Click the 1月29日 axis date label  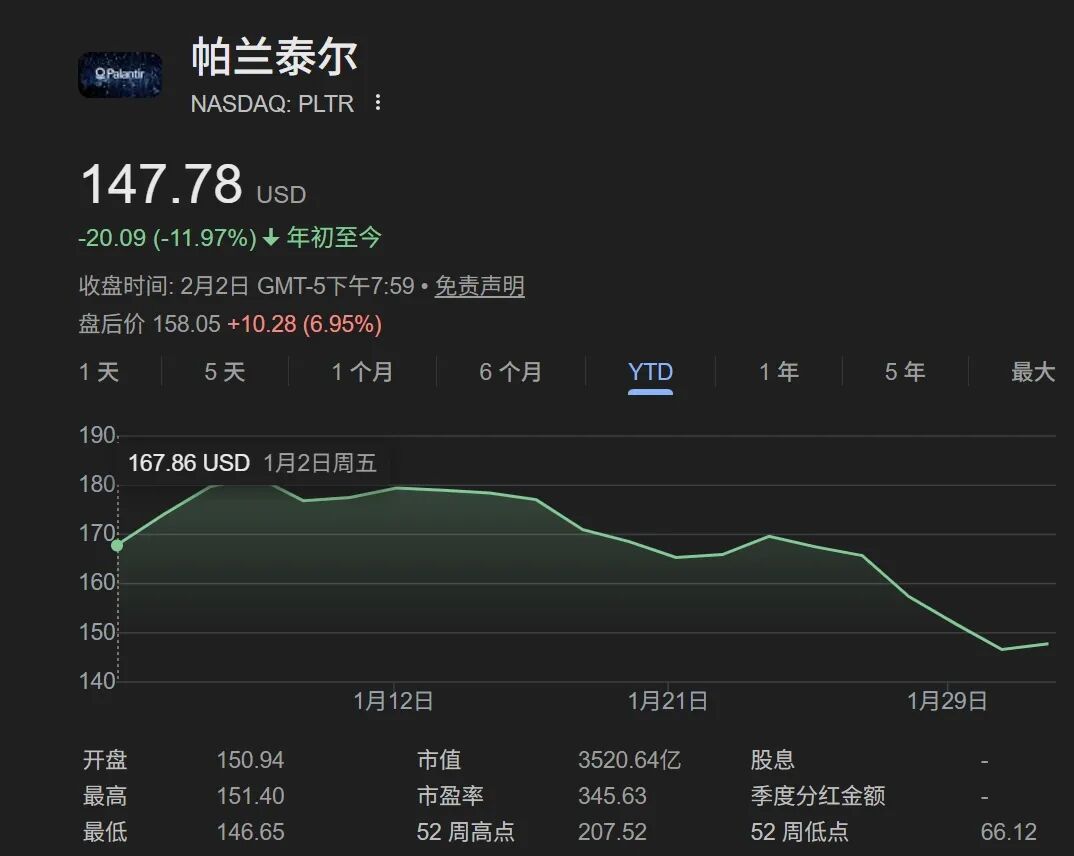(x=947, y=701)
